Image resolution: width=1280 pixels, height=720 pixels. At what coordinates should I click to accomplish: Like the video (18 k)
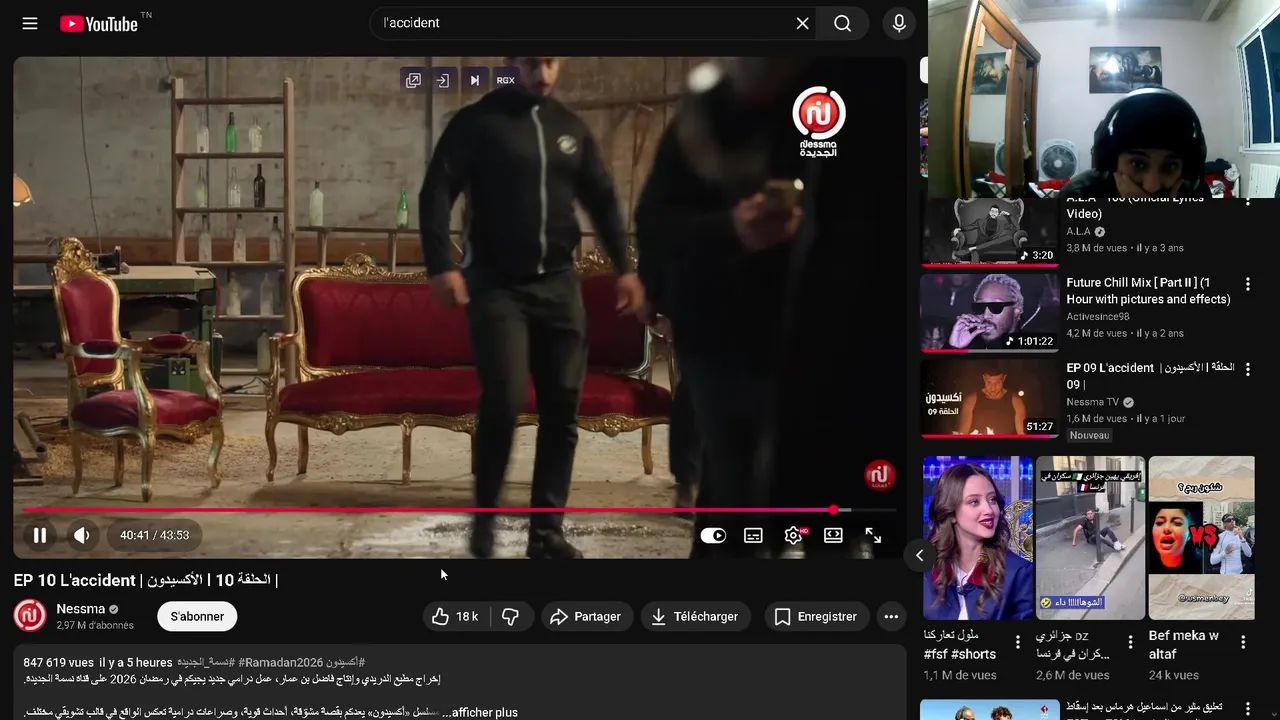(x=456, y=617)
